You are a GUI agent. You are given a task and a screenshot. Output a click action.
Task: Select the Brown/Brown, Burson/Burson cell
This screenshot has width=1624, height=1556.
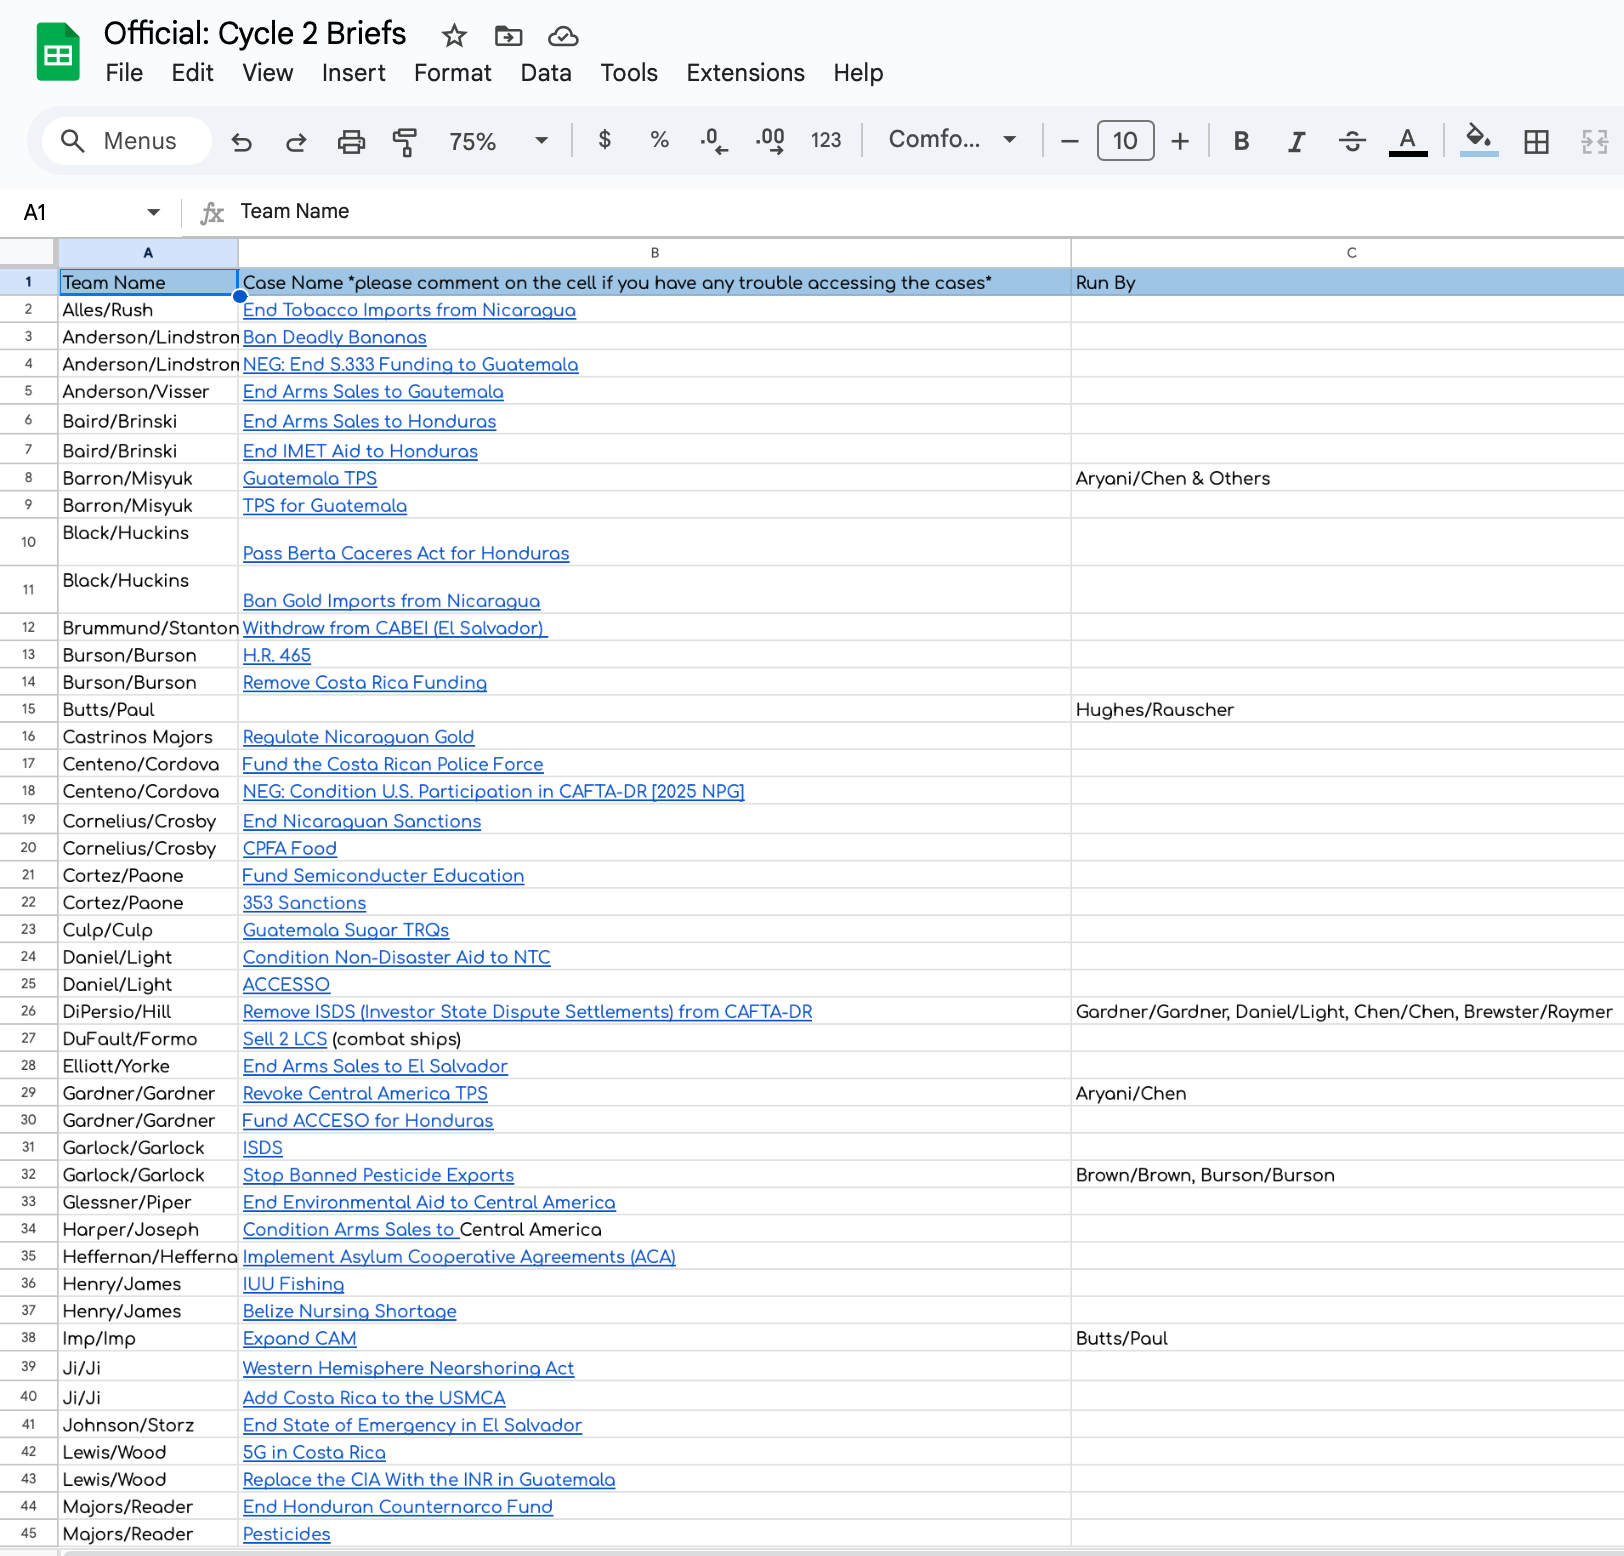click(x=1347, y=1175)
